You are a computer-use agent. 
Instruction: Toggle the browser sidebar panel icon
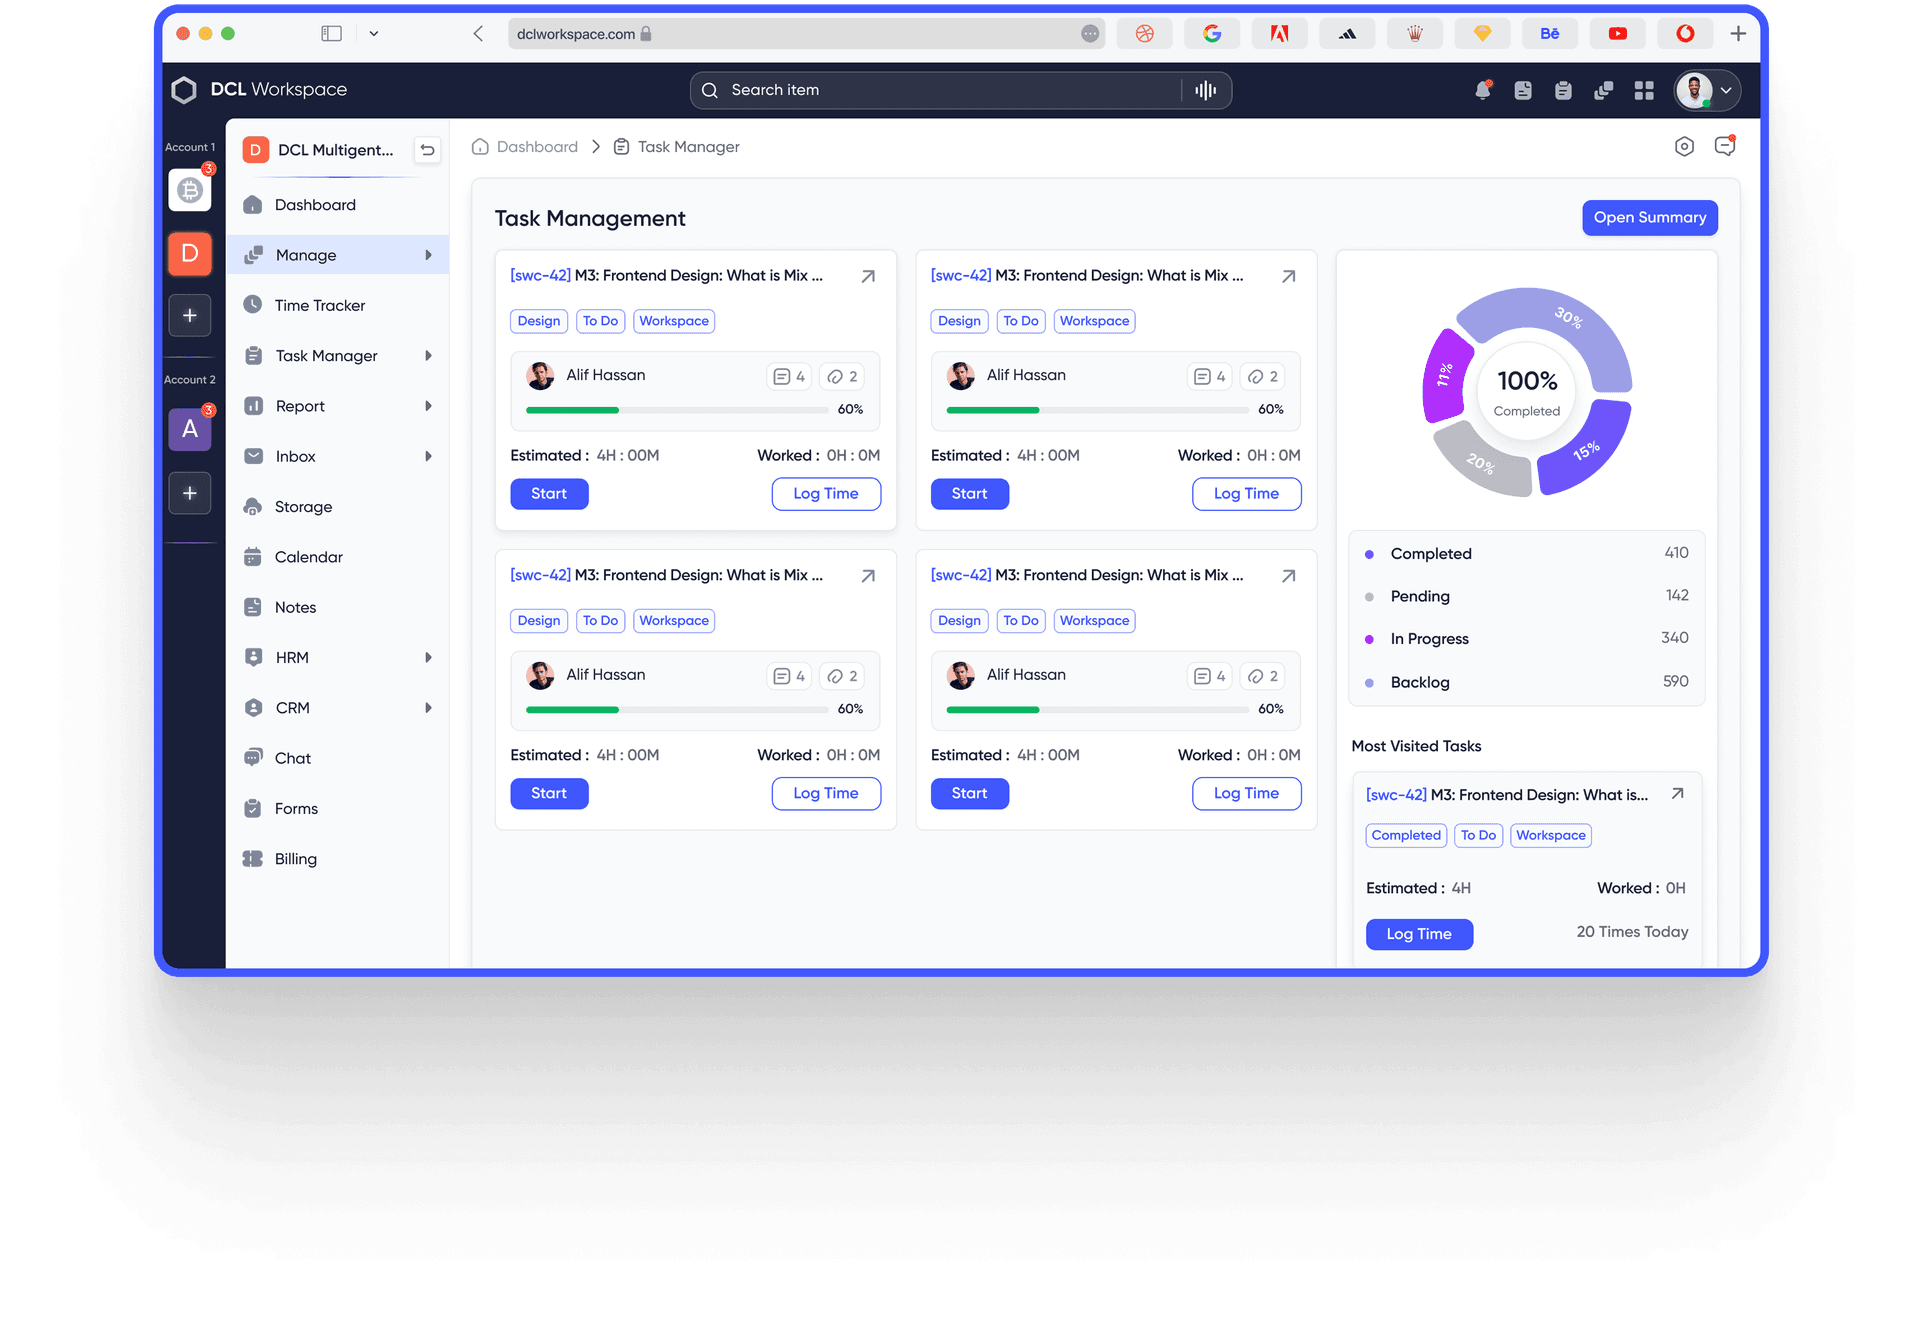pos(332,34)
